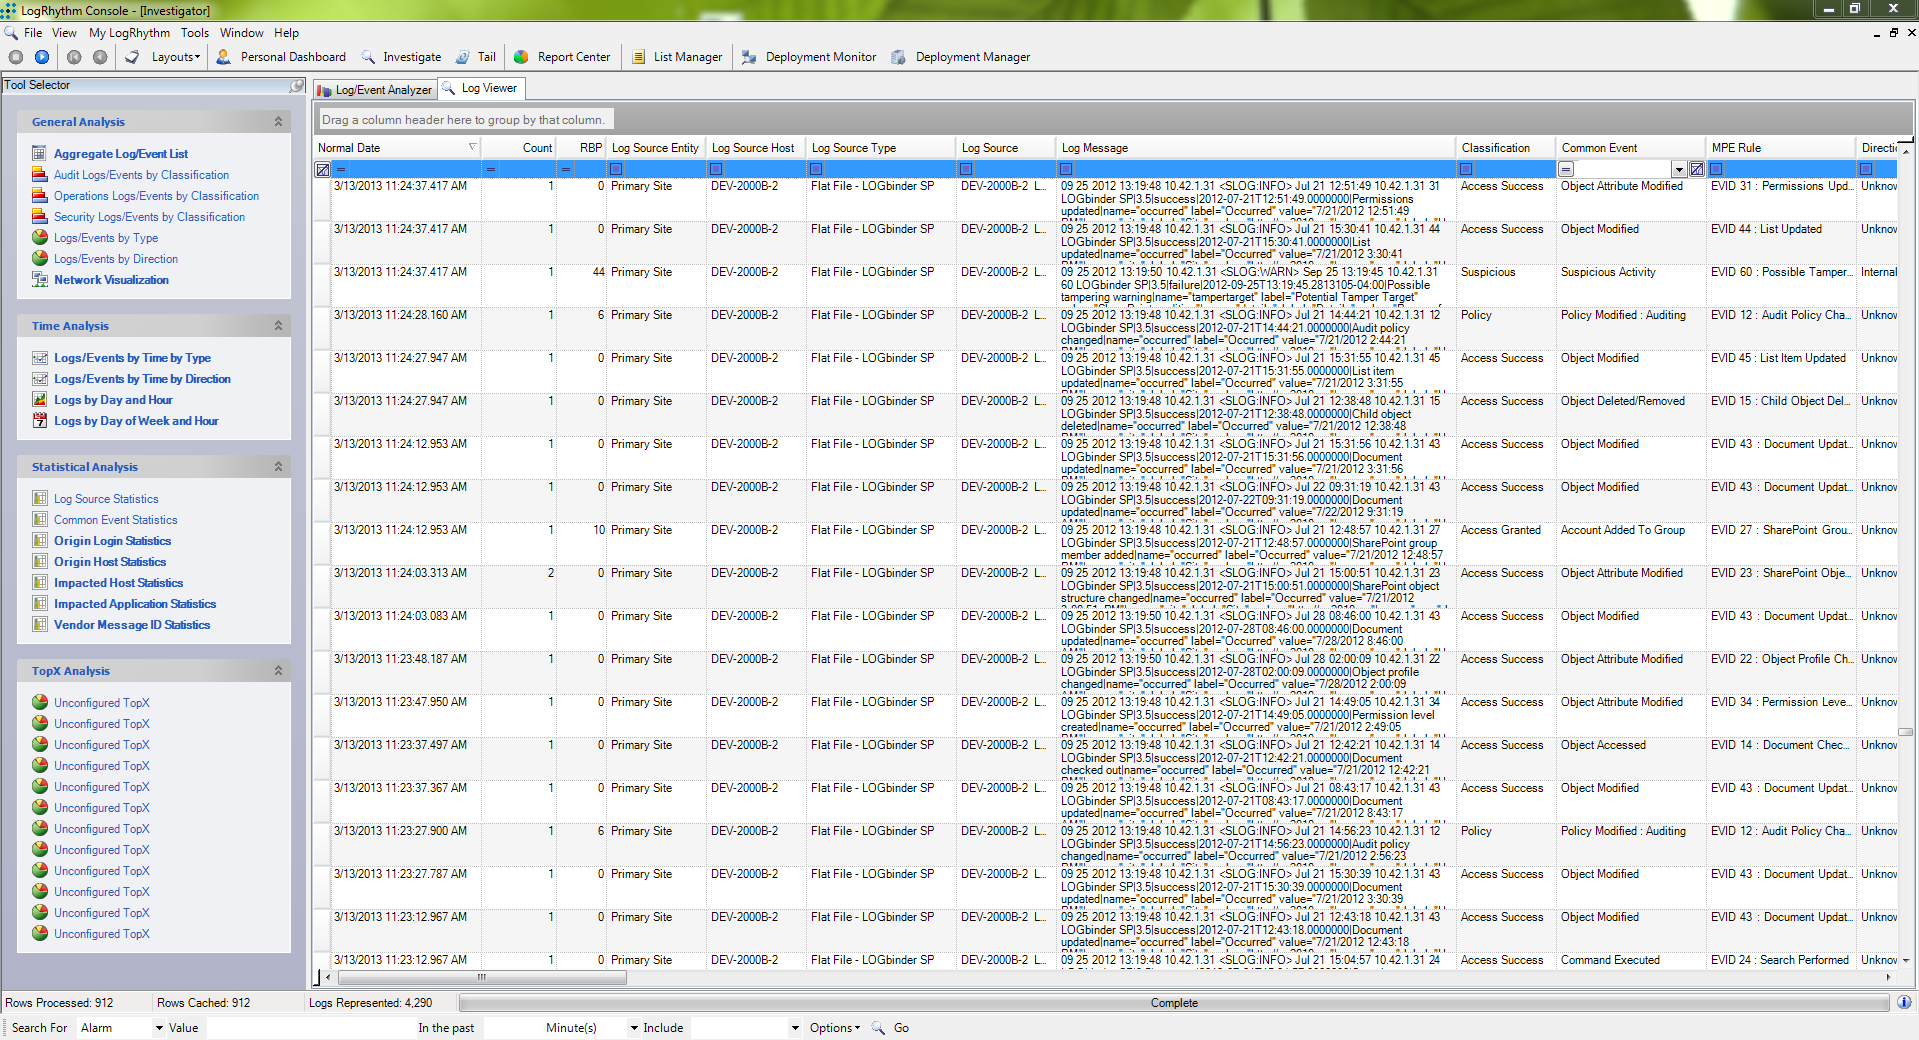Open List Manager
Image resolution: width=1919 pixels, height=1040 pixels.
pos(677,57)
